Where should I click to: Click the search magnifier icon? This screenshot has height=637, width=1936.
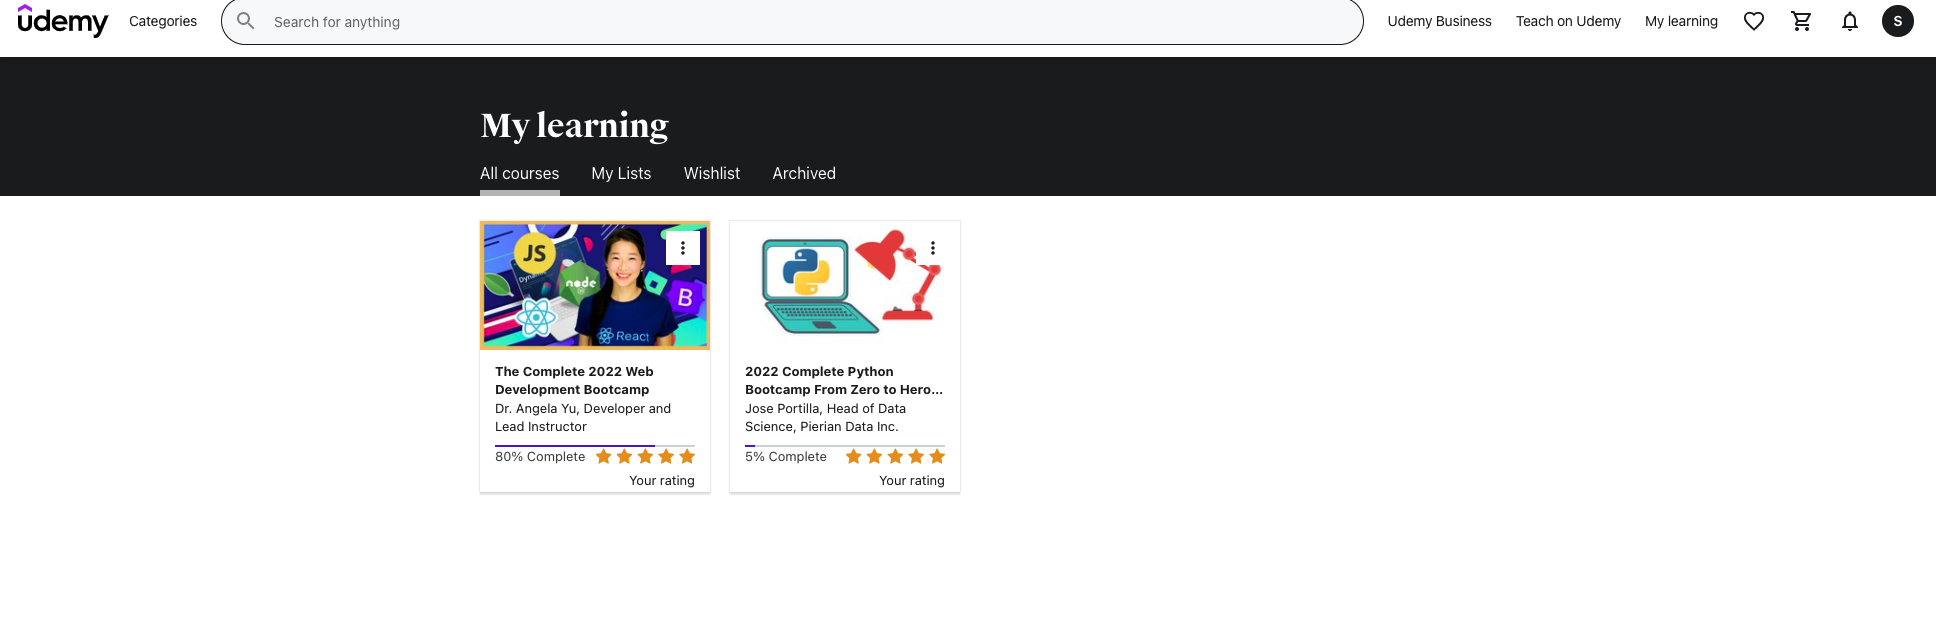[x=246, y=21]
